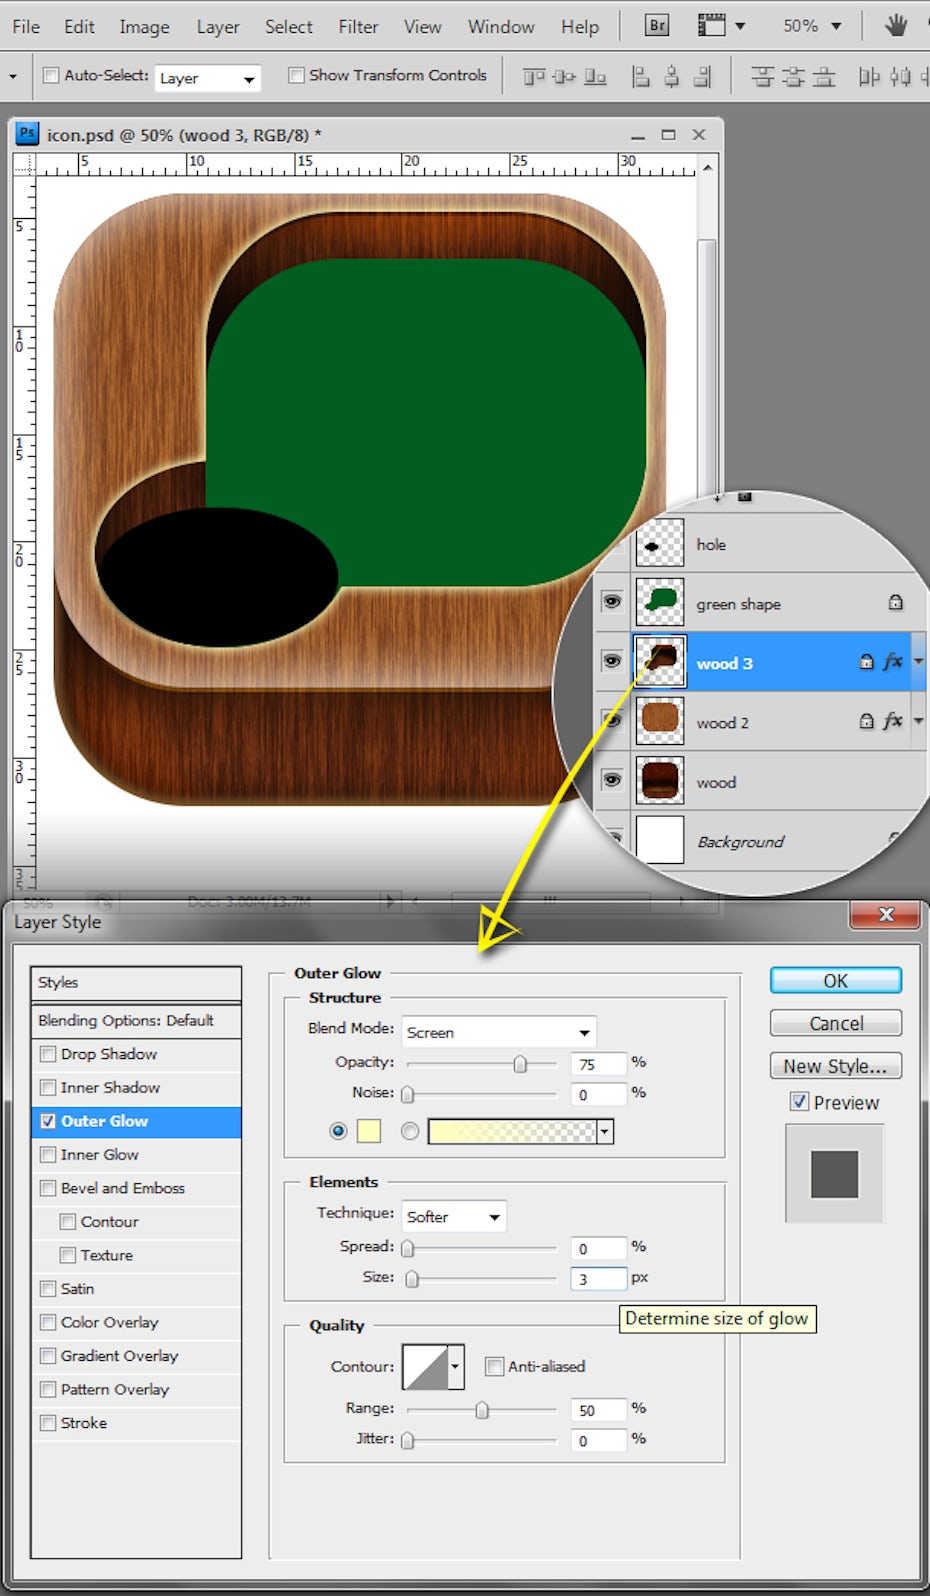This screenshot has height=1596, width=930.
Task: Expand the Technique dropdown set to Softer
Action: click(x=453, y=1216)
